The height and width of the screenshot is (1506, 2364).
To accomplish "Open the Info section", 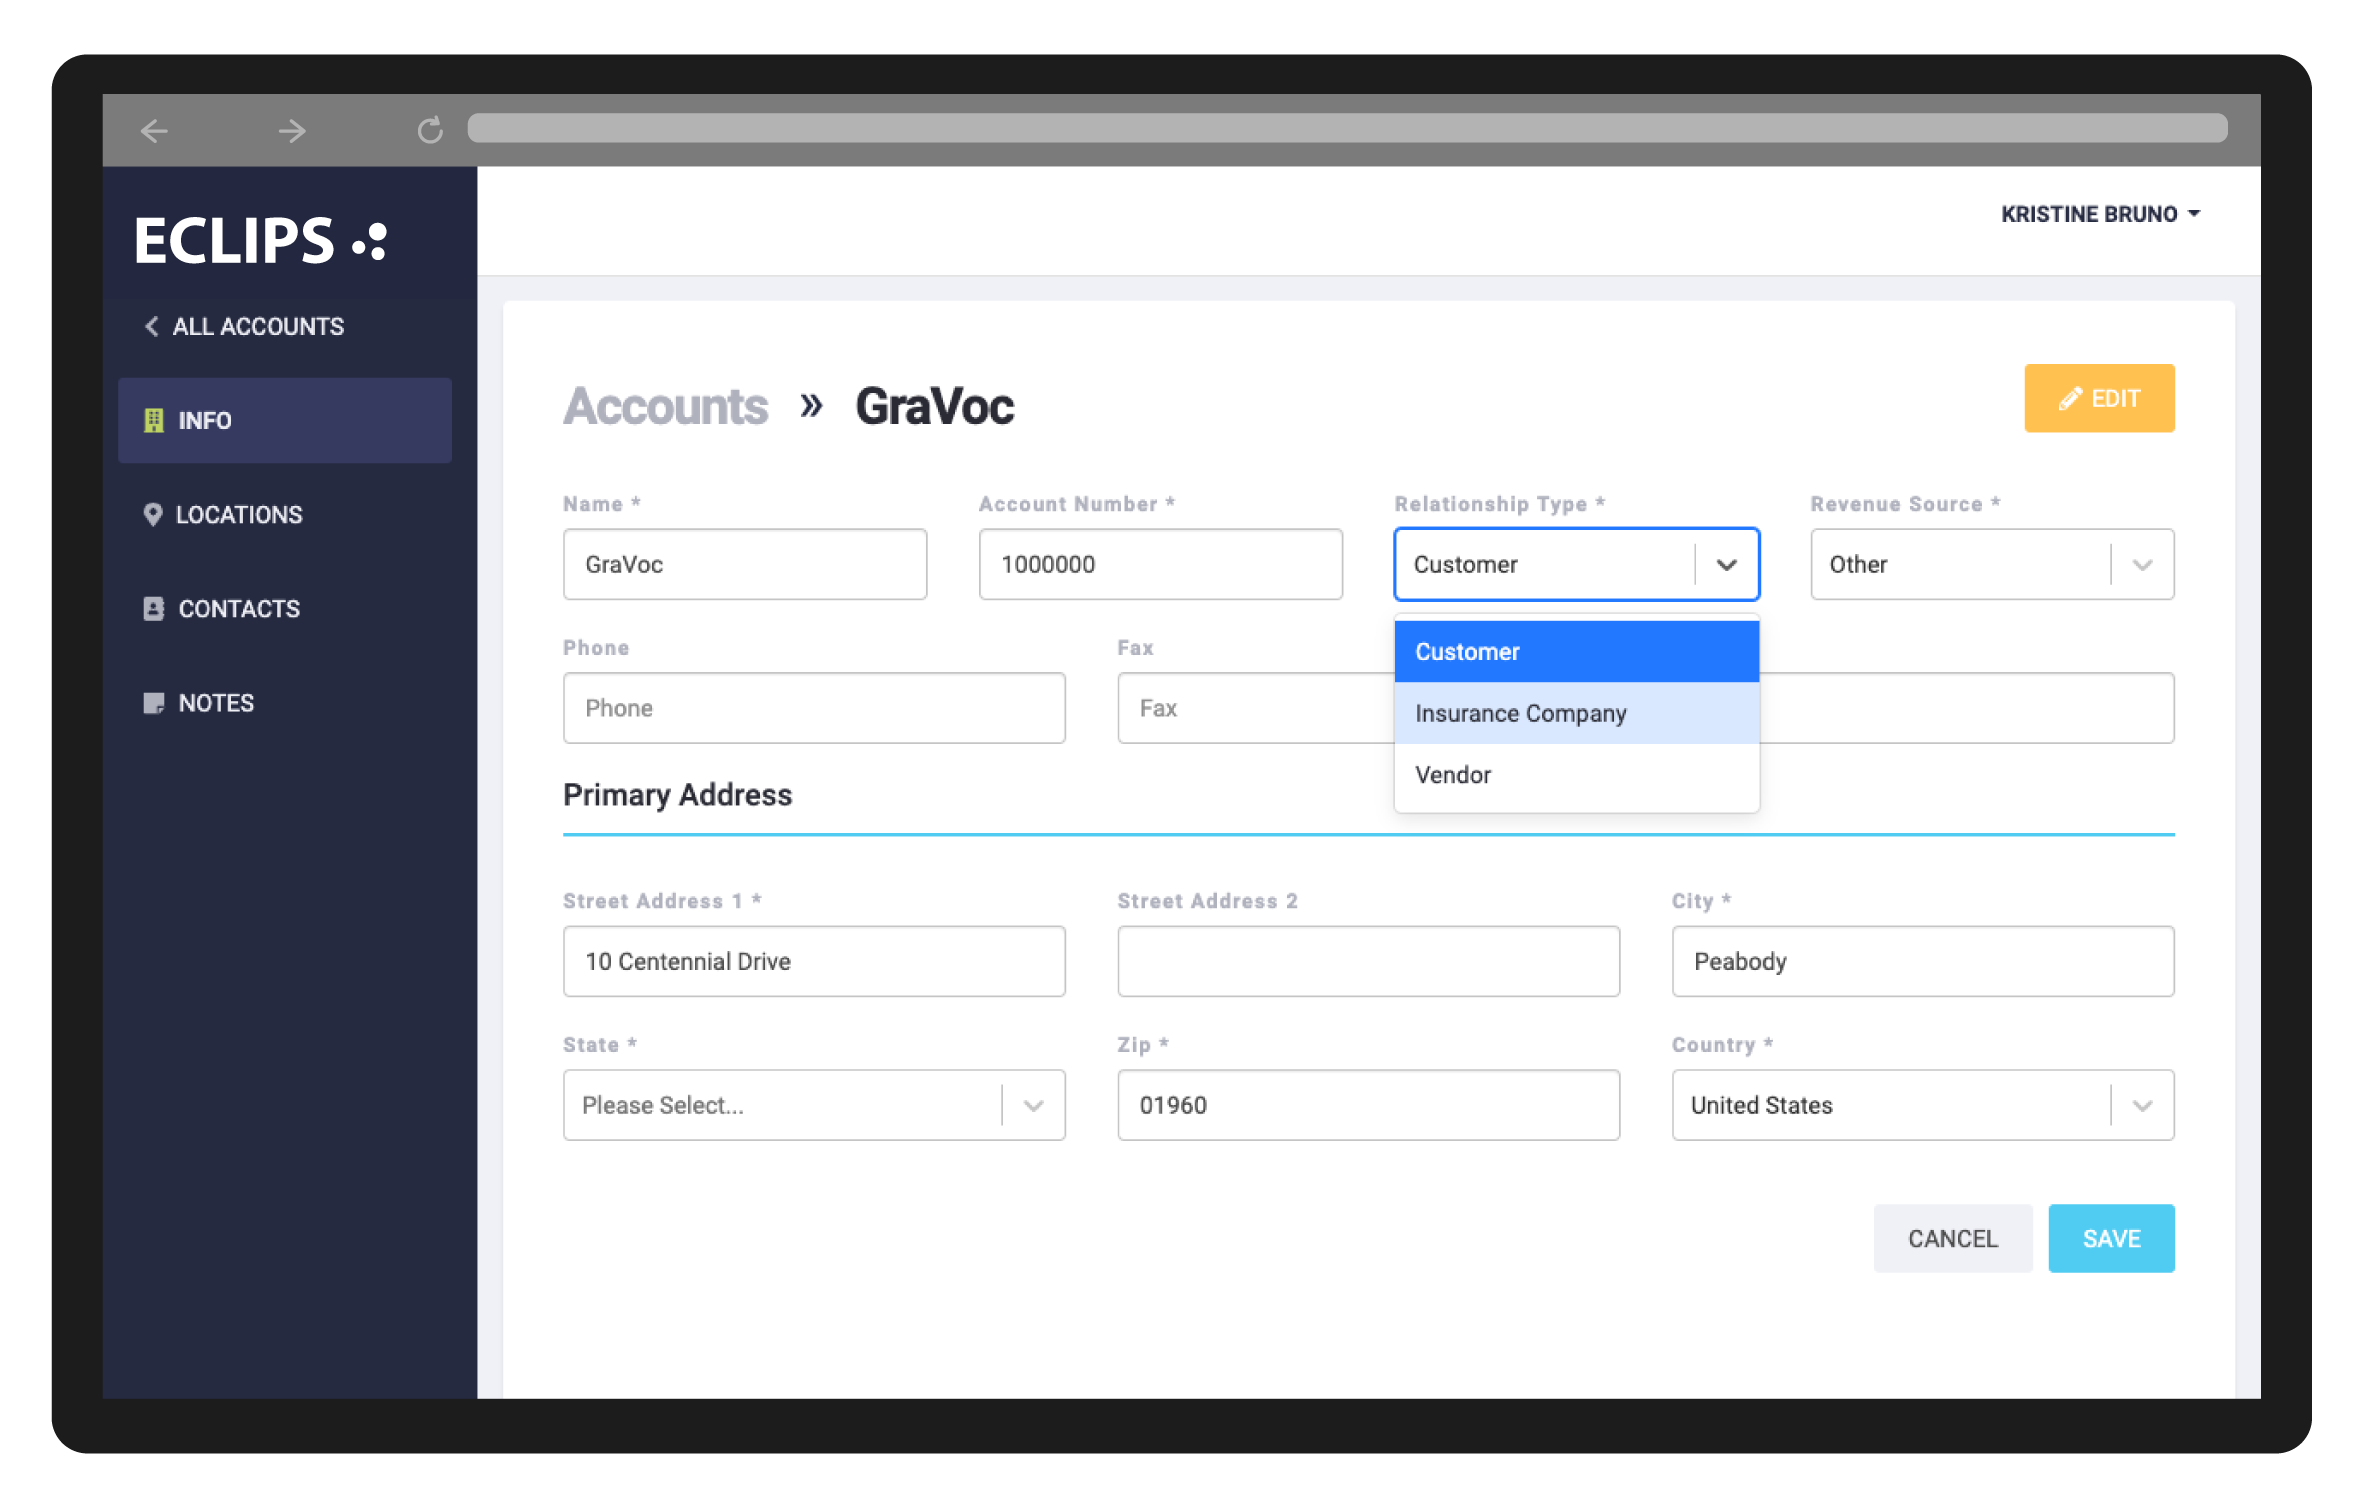I will 285,420.
